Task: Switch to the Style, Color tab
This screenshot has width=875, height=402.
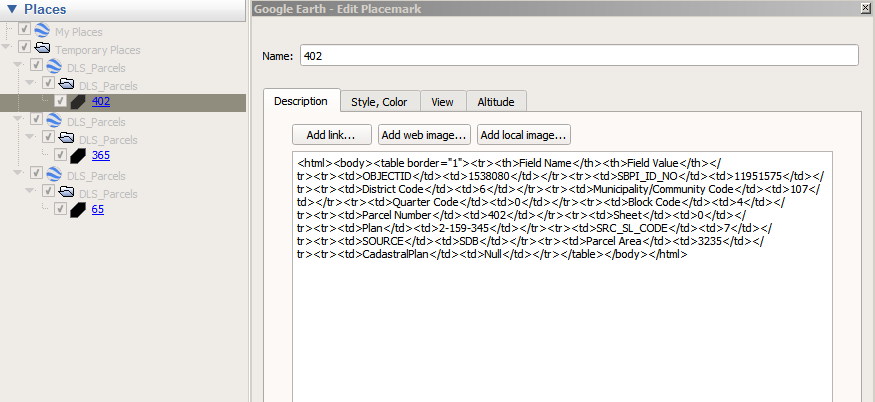Action: point(379,101)
